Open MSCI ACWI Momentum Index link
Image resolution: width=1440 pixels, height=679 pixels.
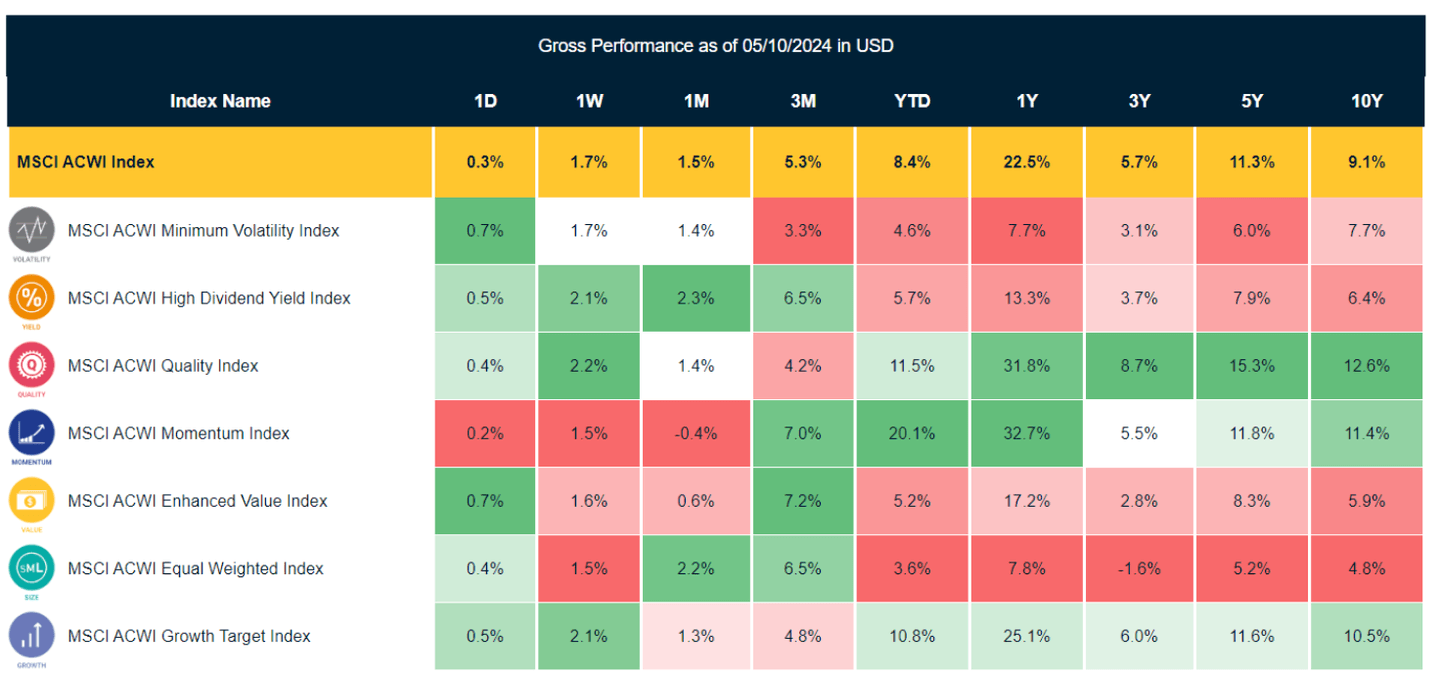point(178,433)
